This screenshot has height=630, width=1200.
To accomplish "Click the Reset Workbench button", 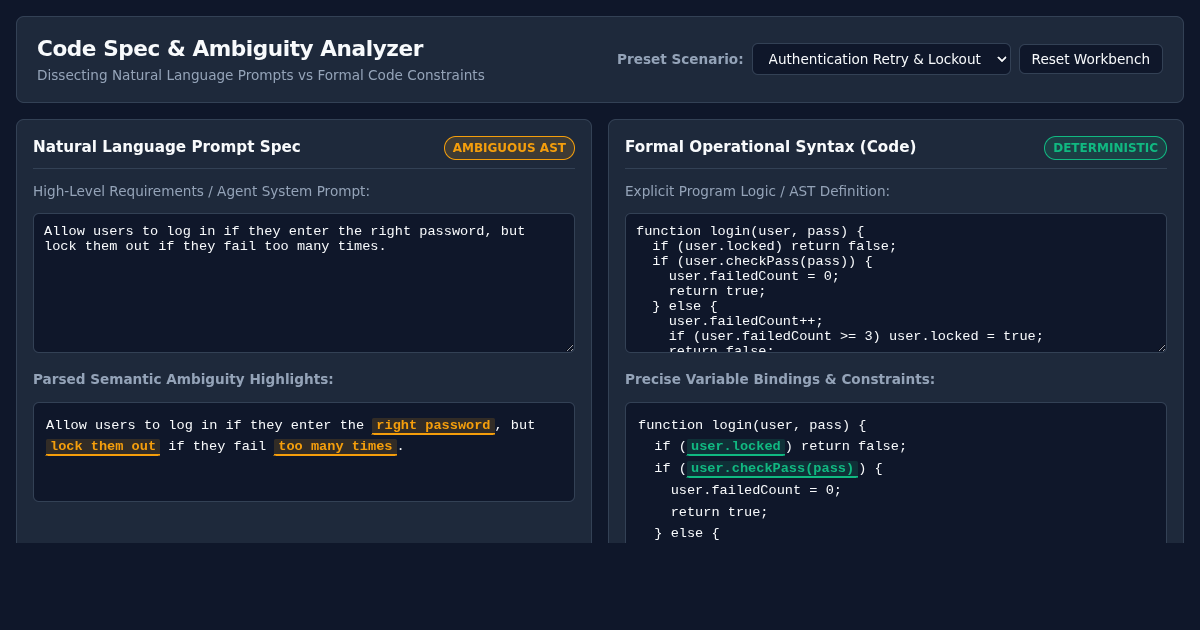I will point(1091,59).
